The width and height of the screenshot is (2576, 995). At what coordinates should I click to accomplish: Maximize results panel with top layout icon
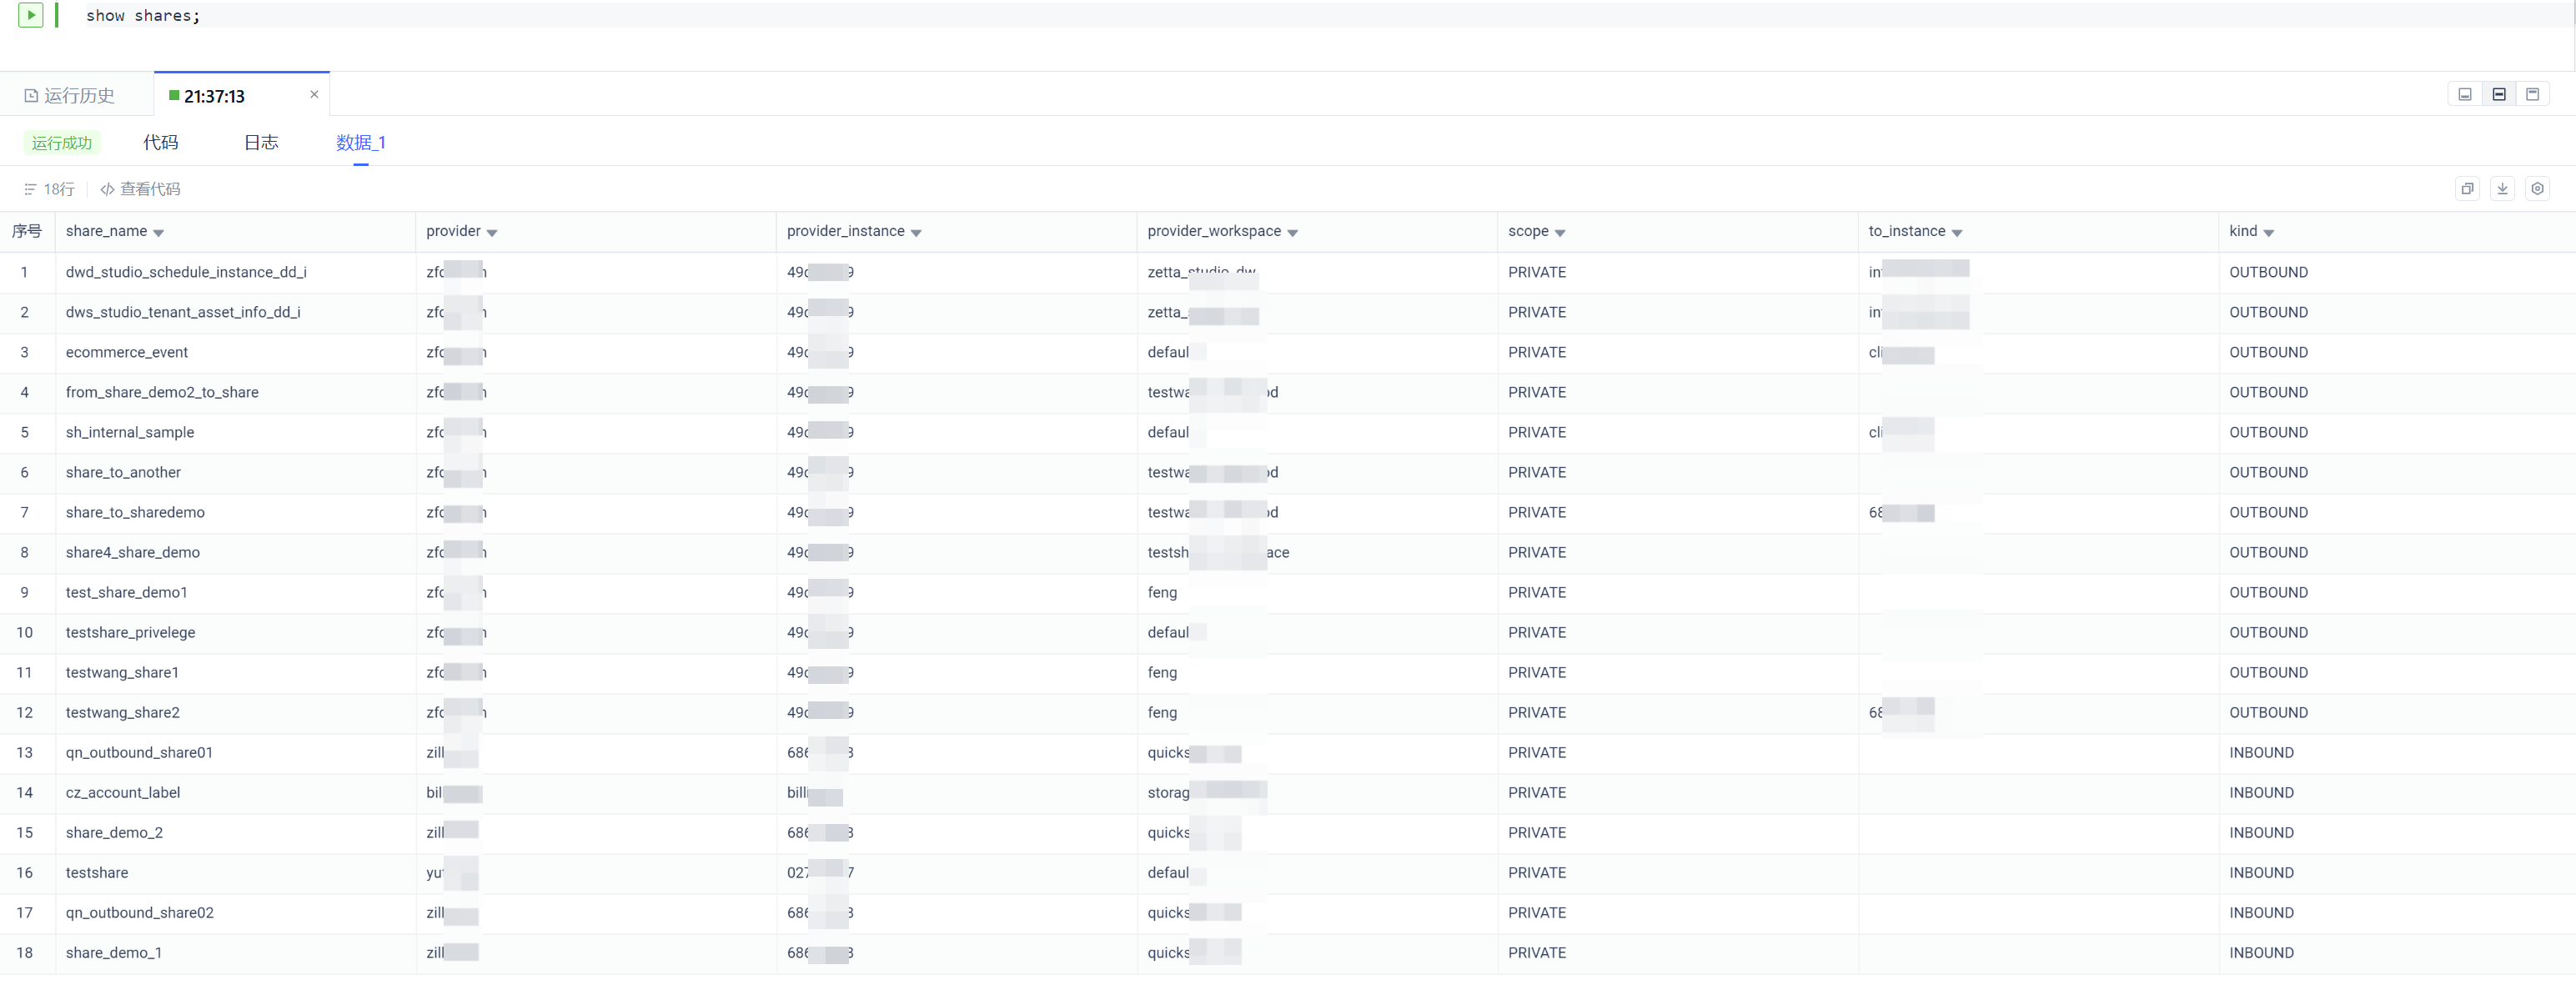coord(2533,94)
